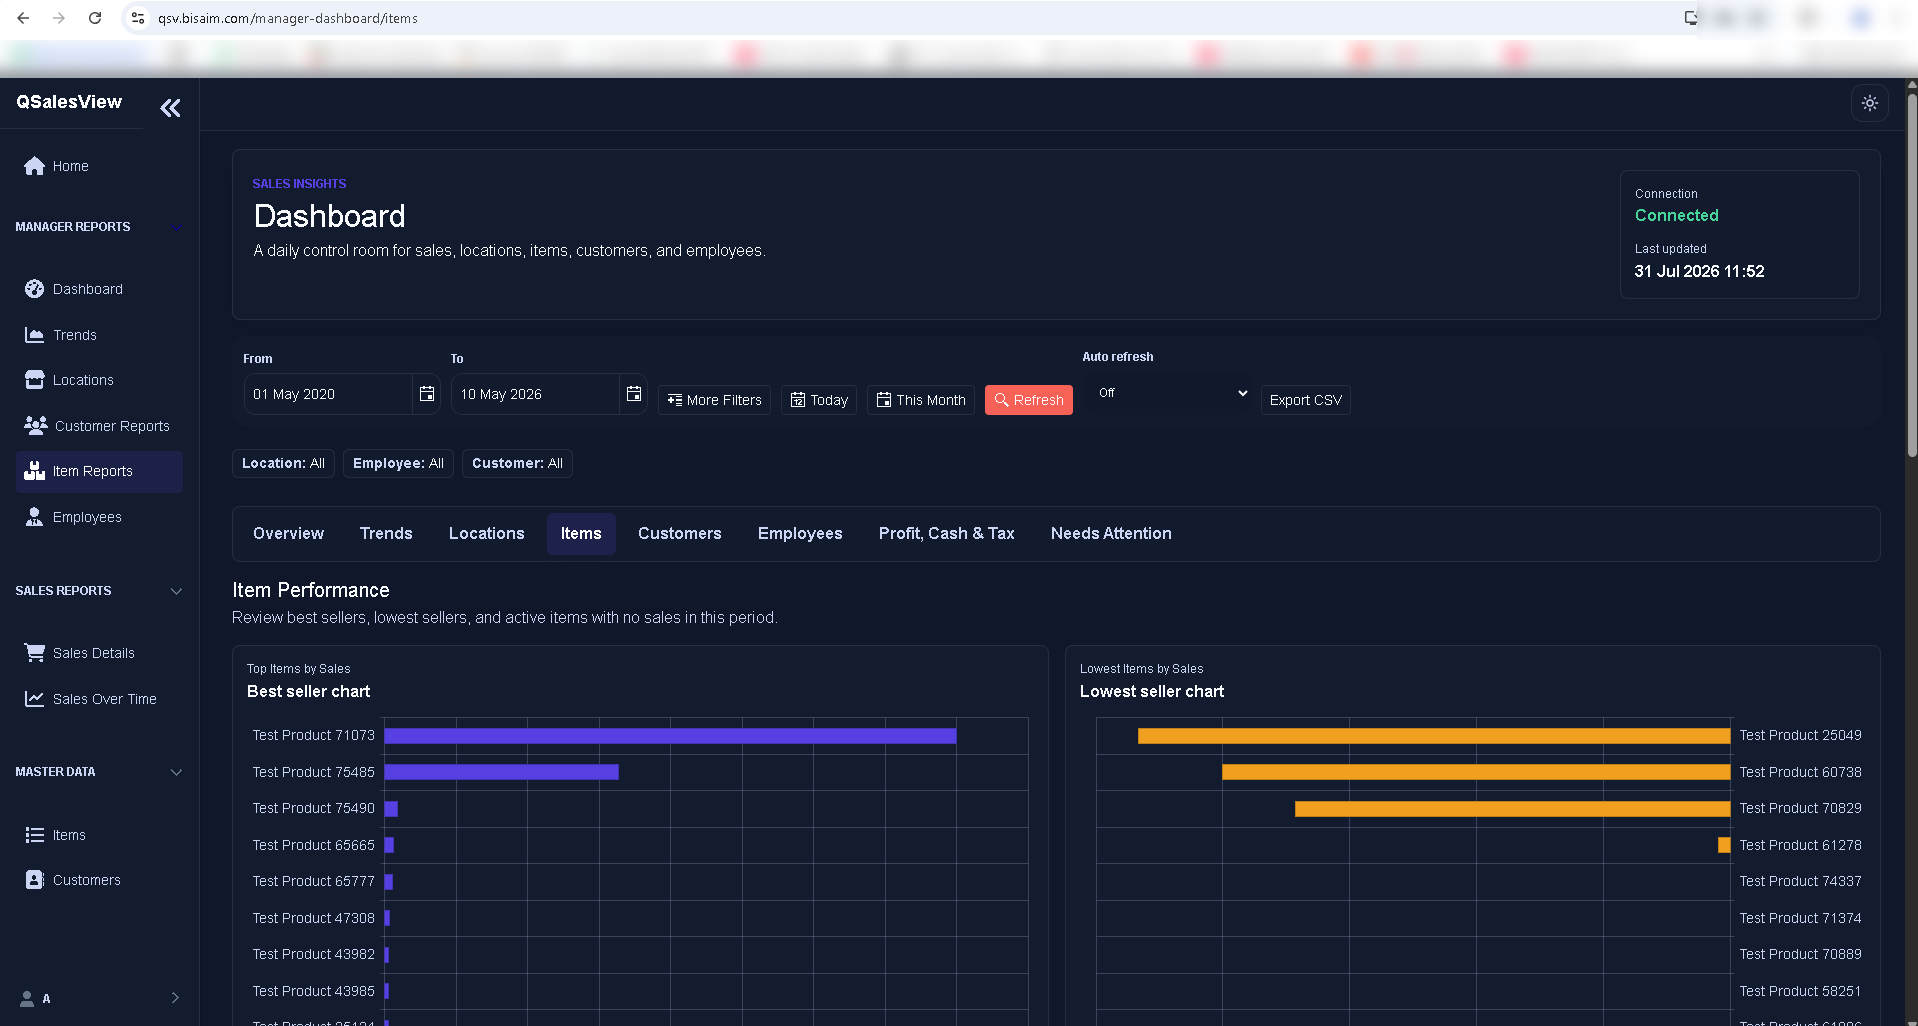The image size is (1918, 1026).
Task: Switch to the Profit, Cash & Tax tab
Action: [946, 534]
